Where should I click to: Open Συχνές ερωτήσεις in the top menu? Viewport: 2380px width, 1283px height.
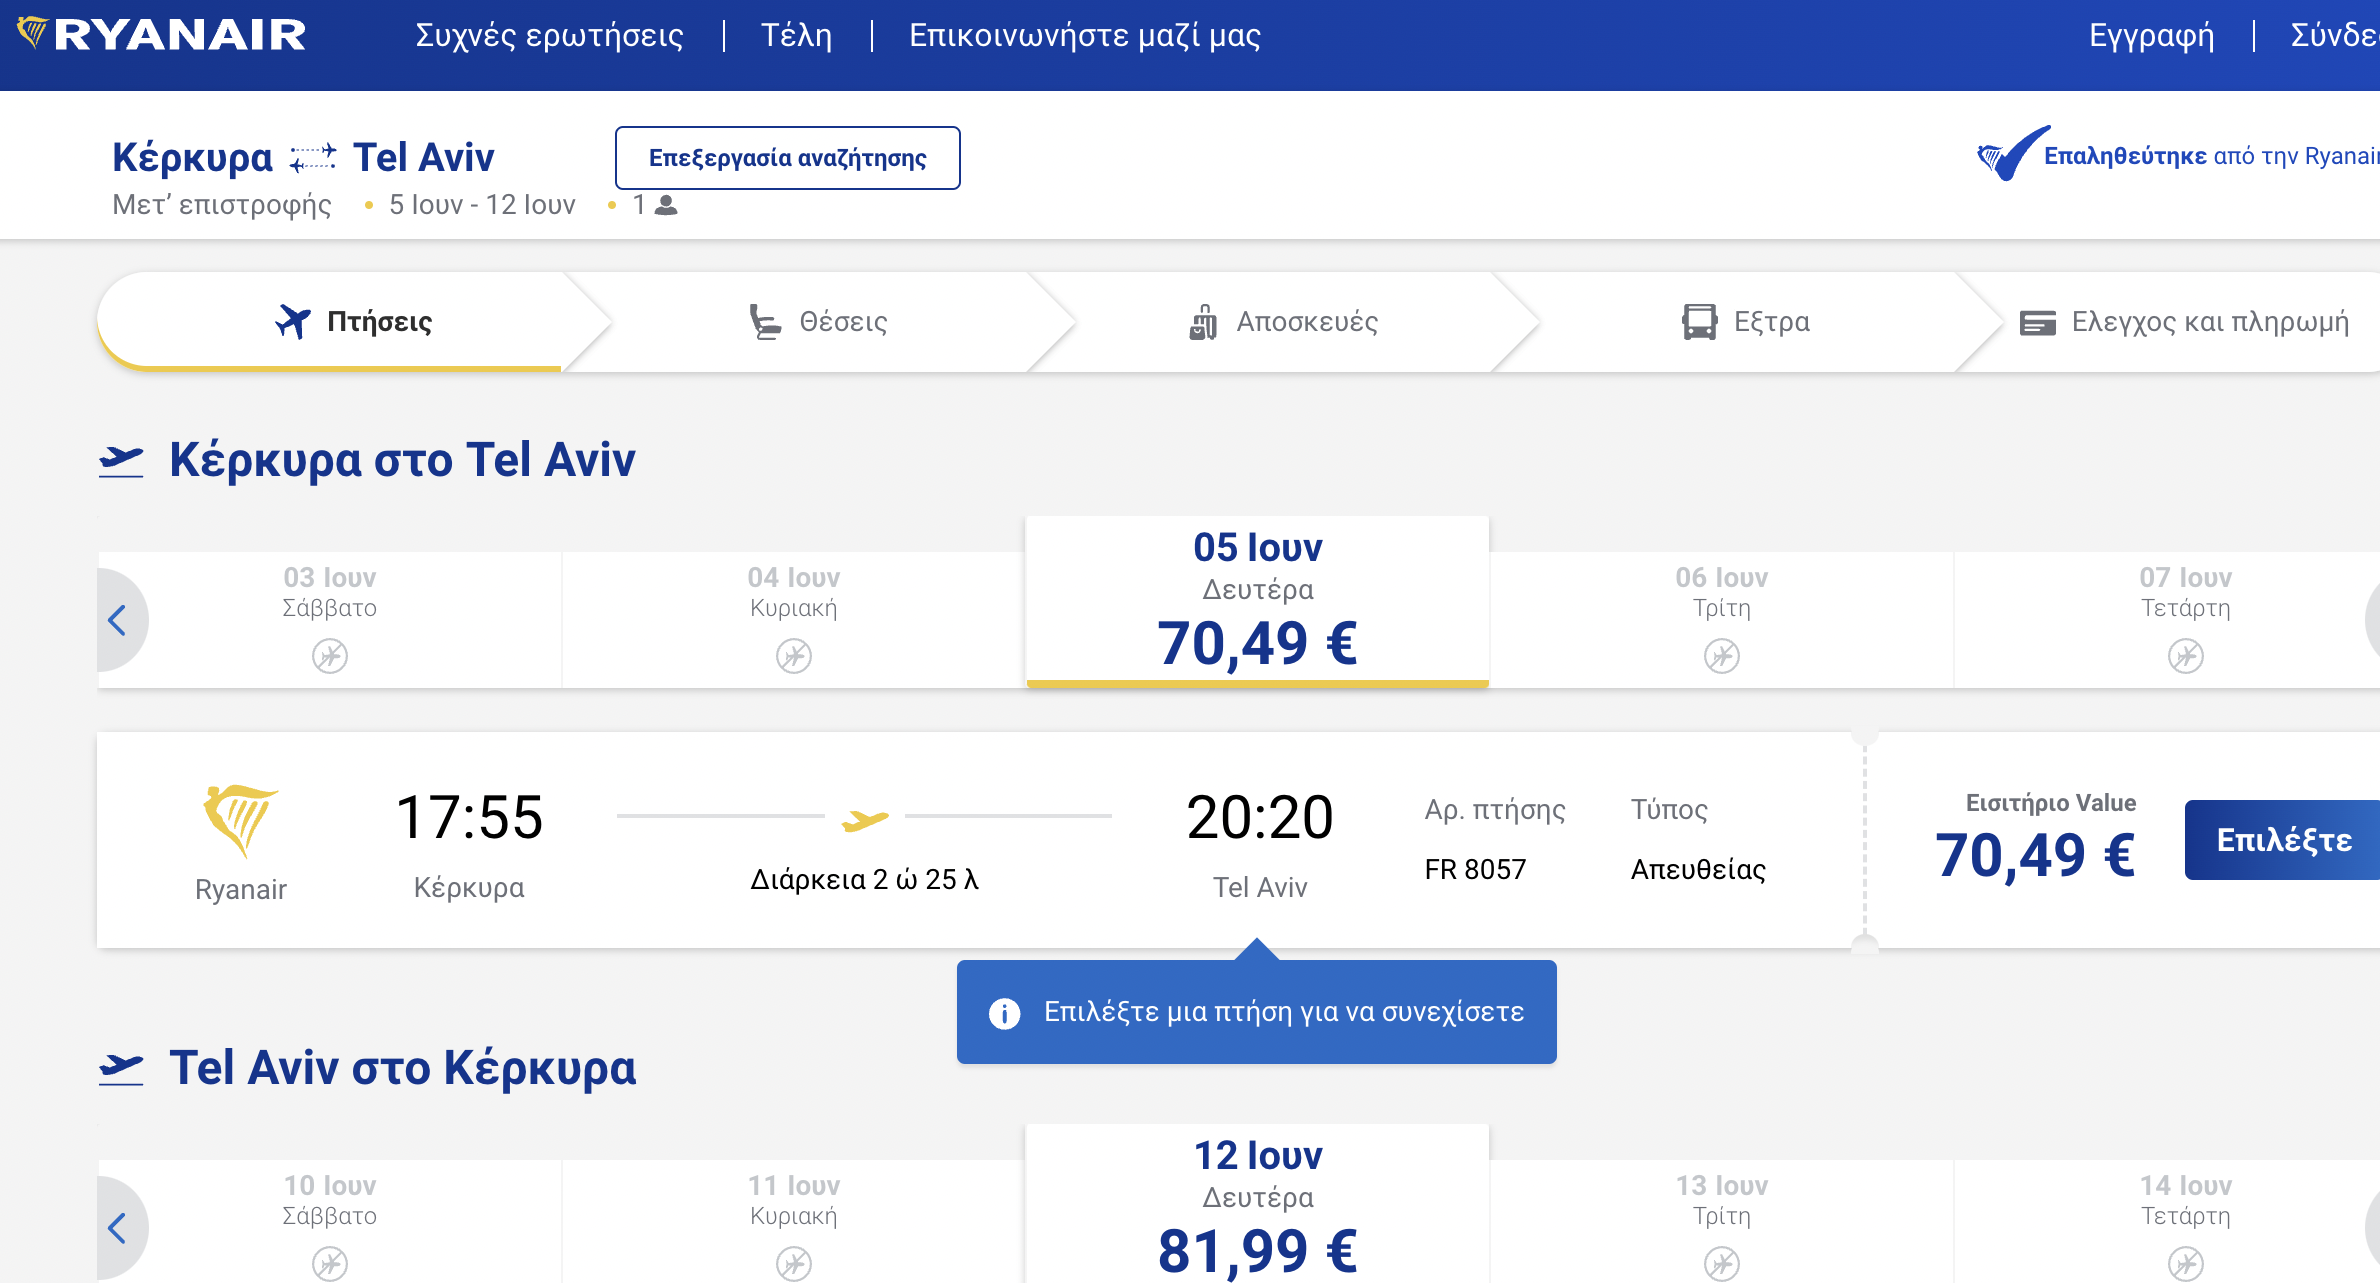(x=549, y=35)
